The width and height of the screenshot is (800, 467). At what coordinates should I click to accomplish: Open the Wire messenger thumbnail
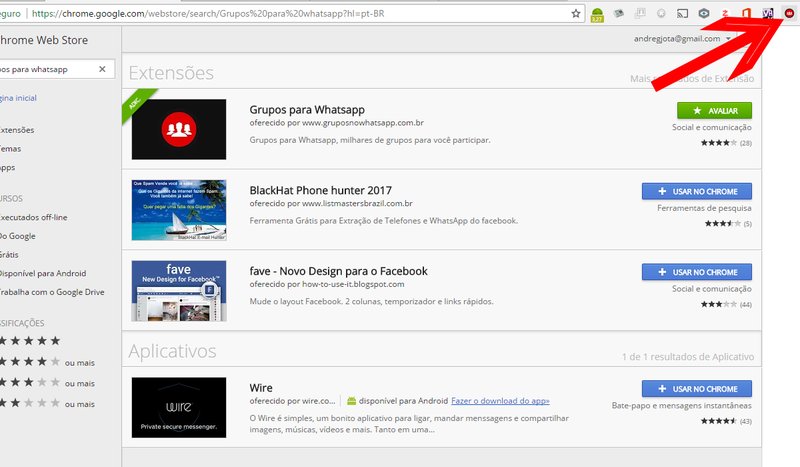179,407
